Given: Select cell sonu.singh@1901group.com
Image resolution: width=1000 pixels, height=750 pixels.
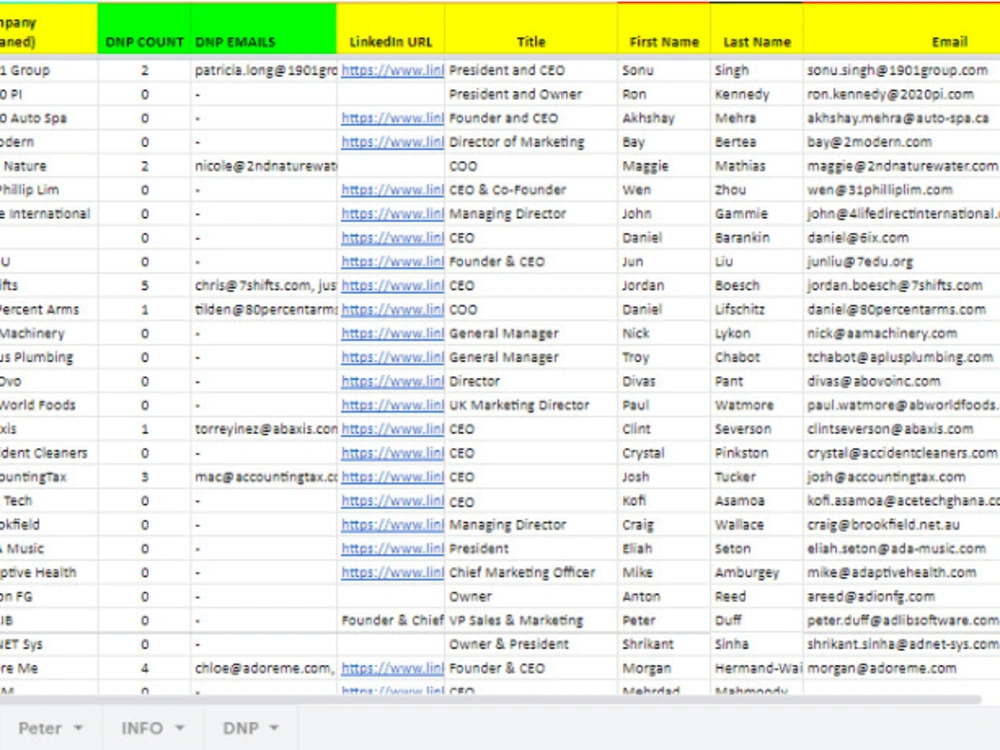Looking at the screenshot, I should [901, 70].
